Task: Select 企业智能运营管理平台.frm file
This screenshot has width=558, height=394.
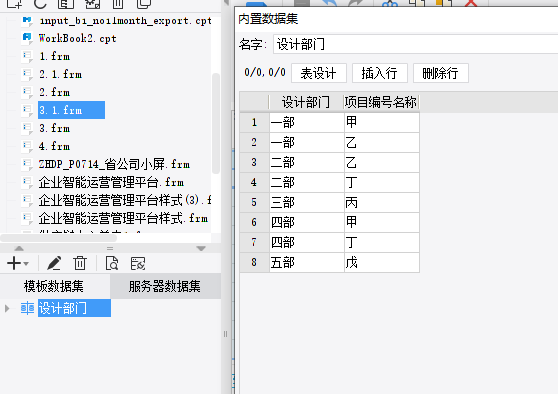Action: [111, 182]
